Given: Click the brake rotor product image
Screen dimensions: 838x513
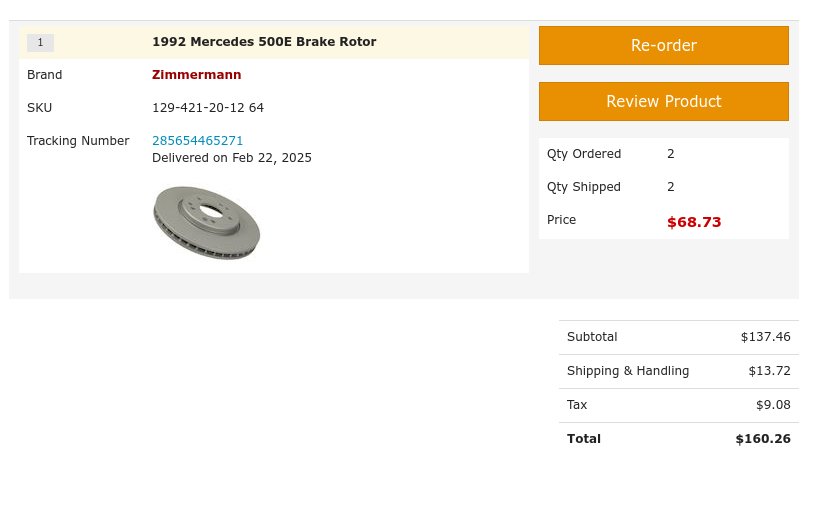Looking at the screenshot, I should (x=206, y=223).
